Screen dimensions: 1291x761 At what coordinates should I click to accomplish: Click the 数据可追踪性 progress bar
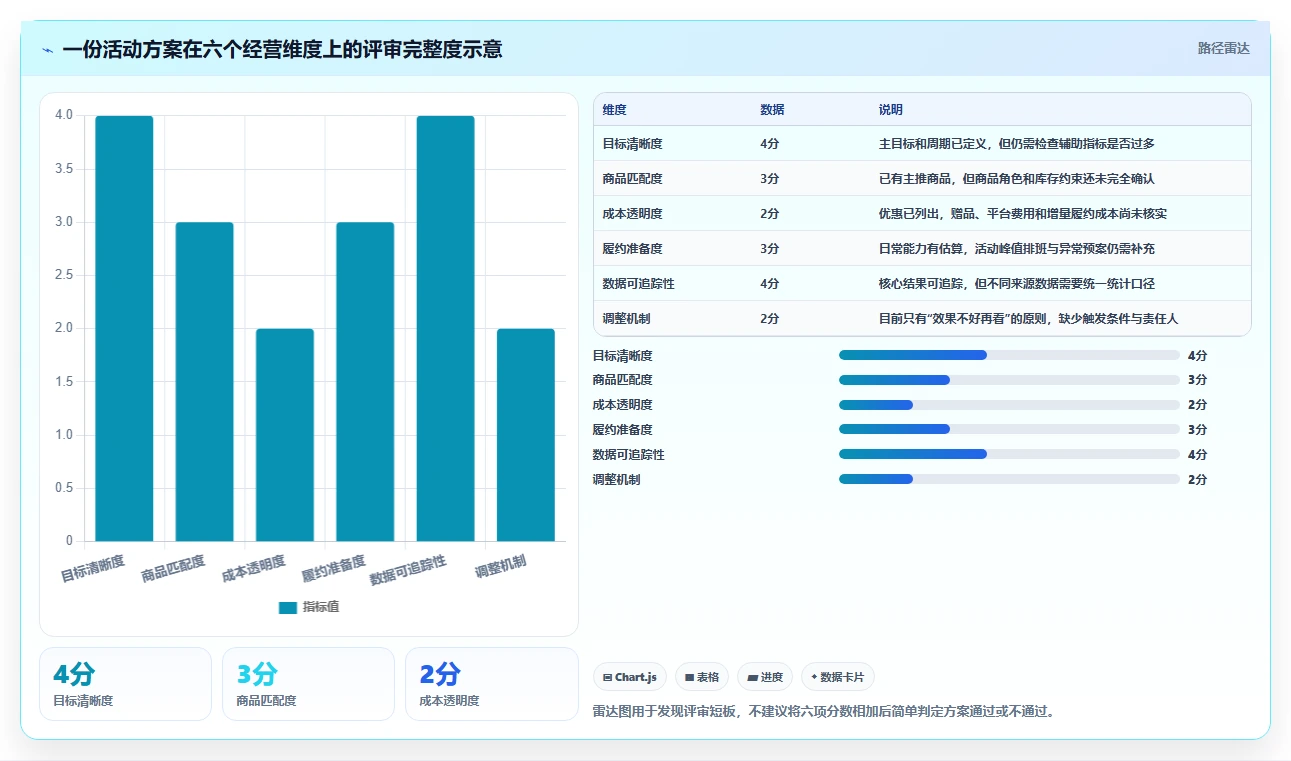pos(1009,454)
